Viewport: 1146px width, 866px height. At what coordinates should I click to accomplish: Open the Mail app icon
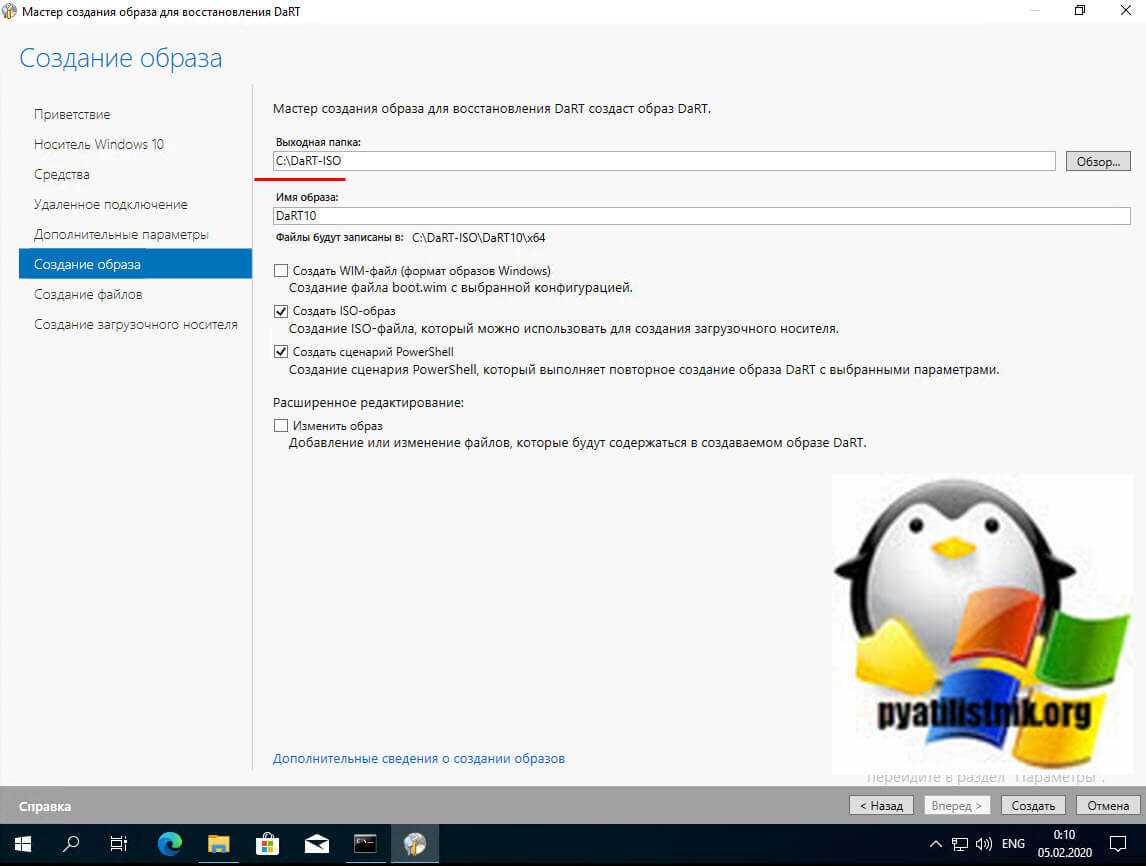tap(317, 843)
